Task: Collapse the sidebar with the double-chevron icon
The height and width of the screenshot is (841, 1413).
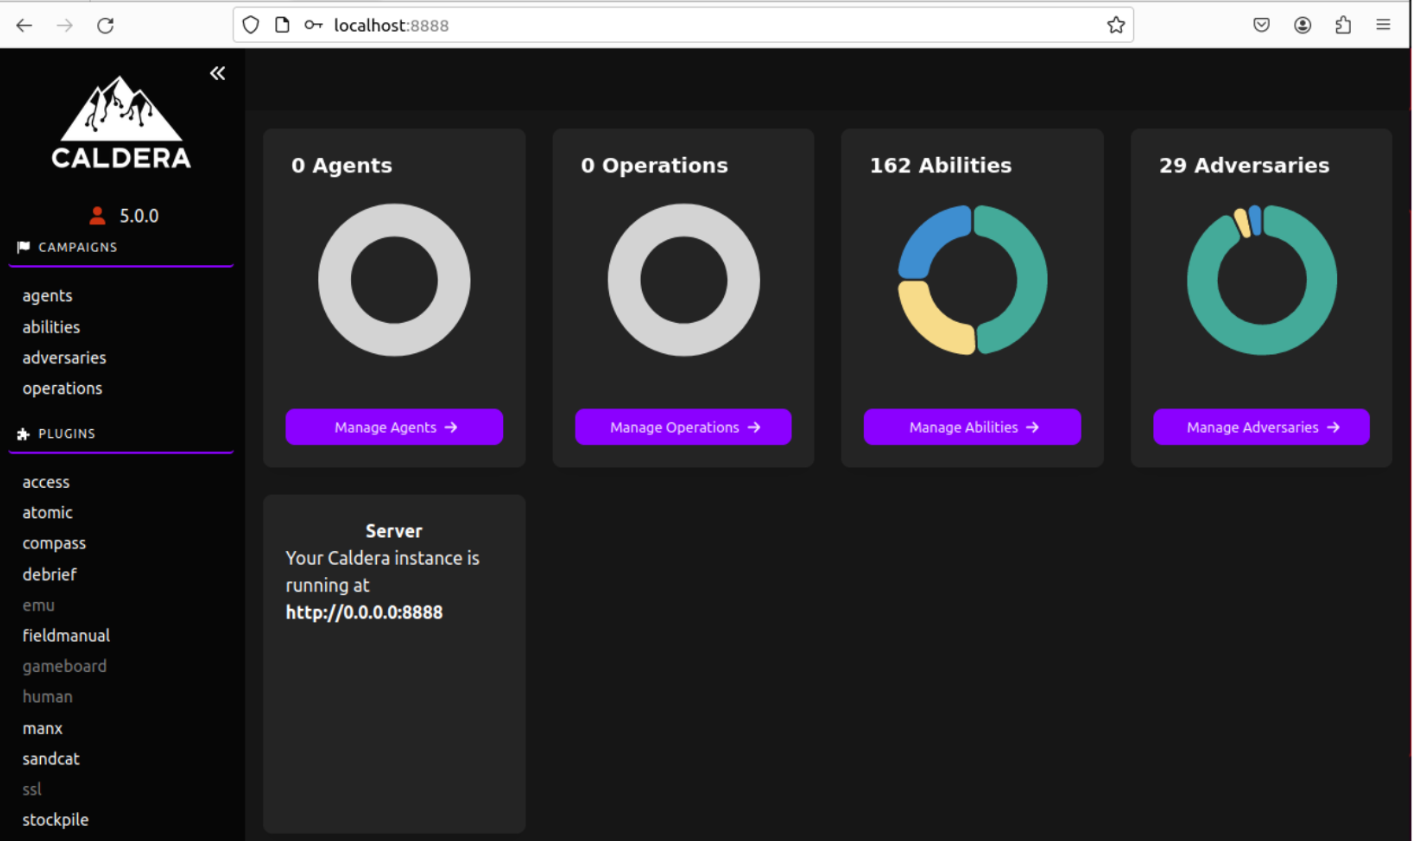Action: (217, 73)
